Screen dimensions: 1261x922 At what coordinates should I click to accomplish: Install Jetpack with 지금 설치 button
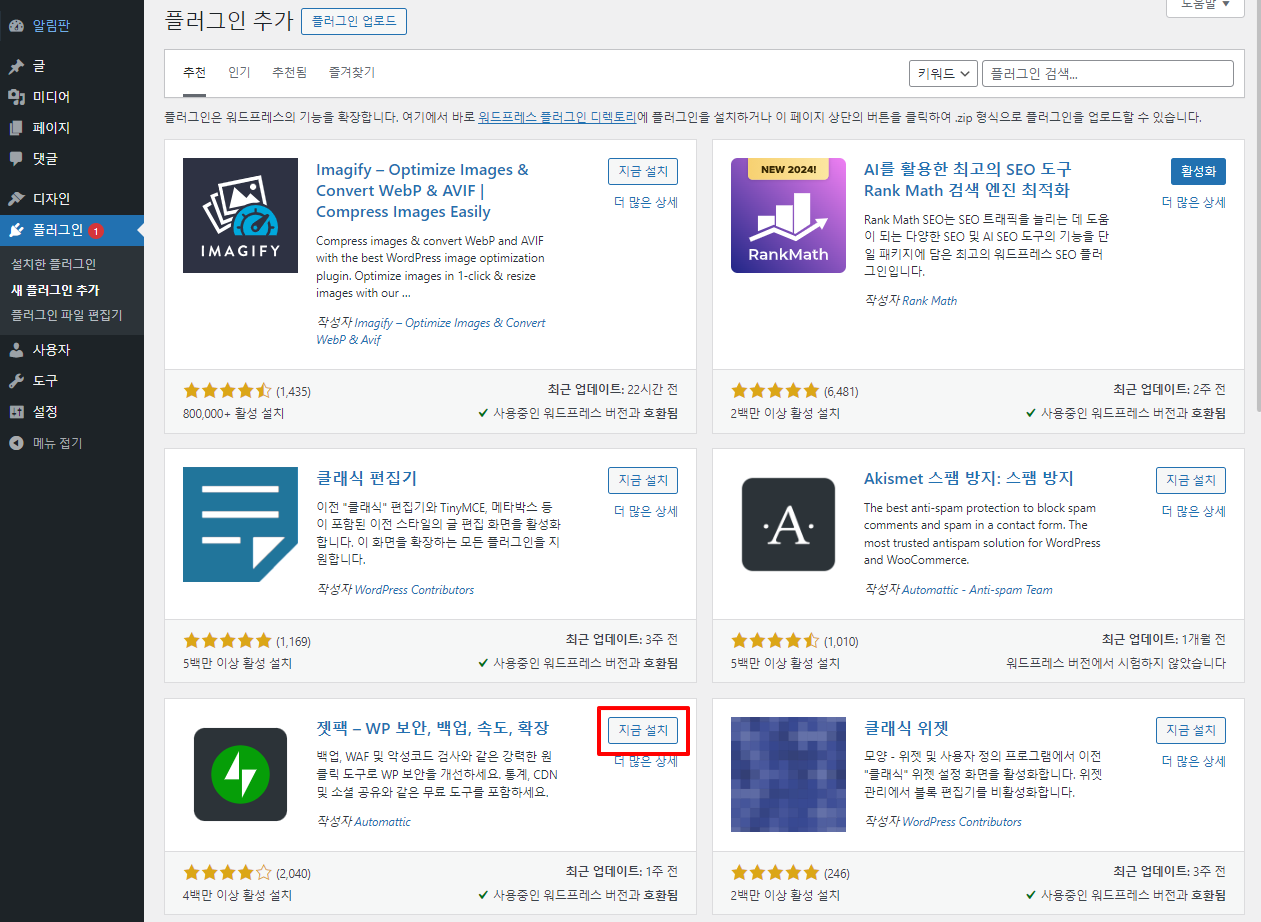coord(643,730)
